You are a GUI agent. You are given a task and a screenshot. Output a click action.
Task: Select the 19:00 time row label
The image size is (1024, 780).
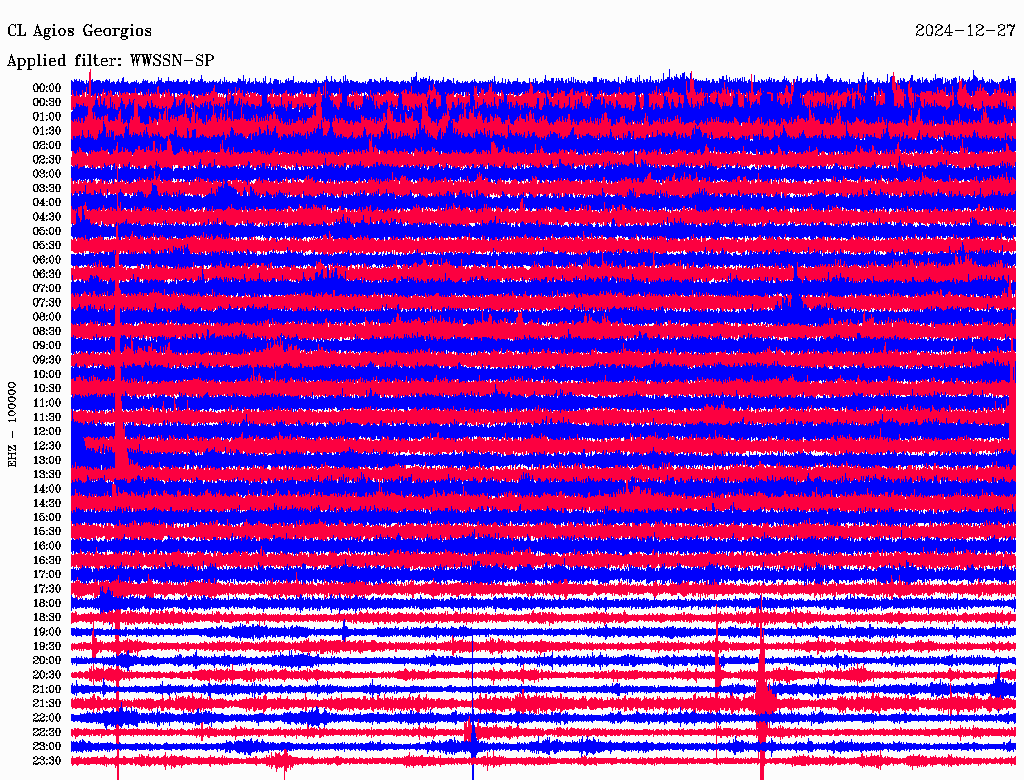coord(47,632)
